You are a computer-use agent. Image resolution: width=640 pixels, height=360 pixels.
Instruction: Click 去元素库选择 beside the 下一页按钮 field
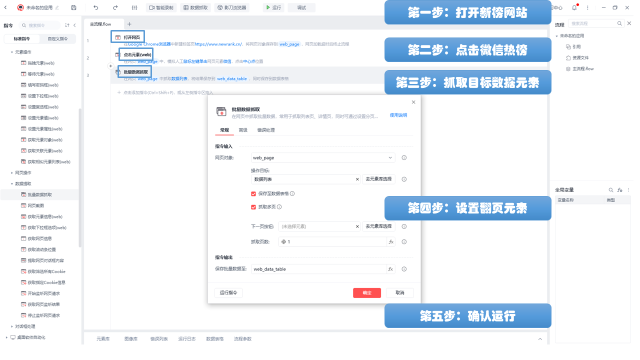tap(378, 226)
